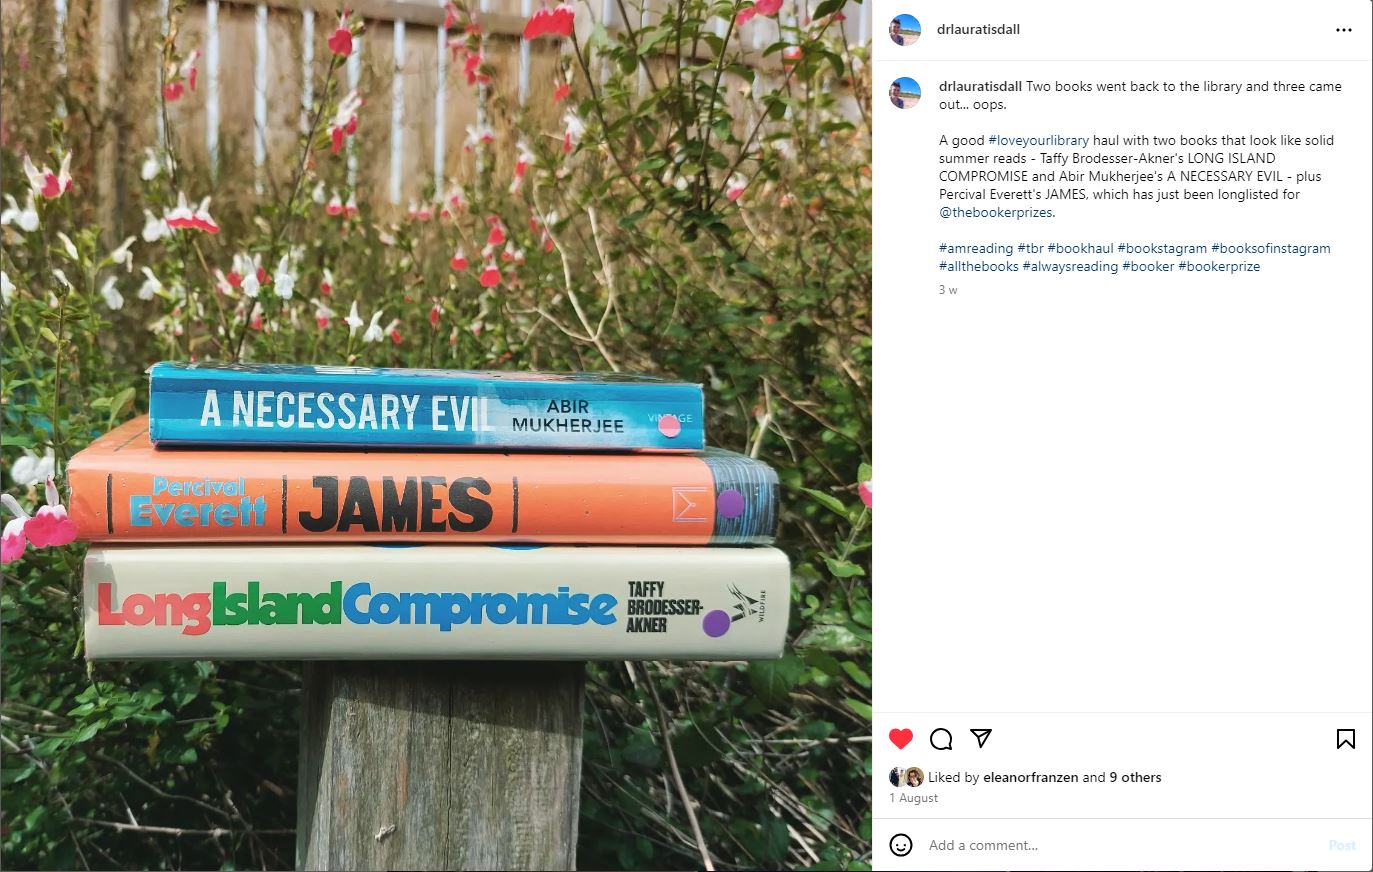
Task: Open the emoji picker smiley icon
Action: 901,845
